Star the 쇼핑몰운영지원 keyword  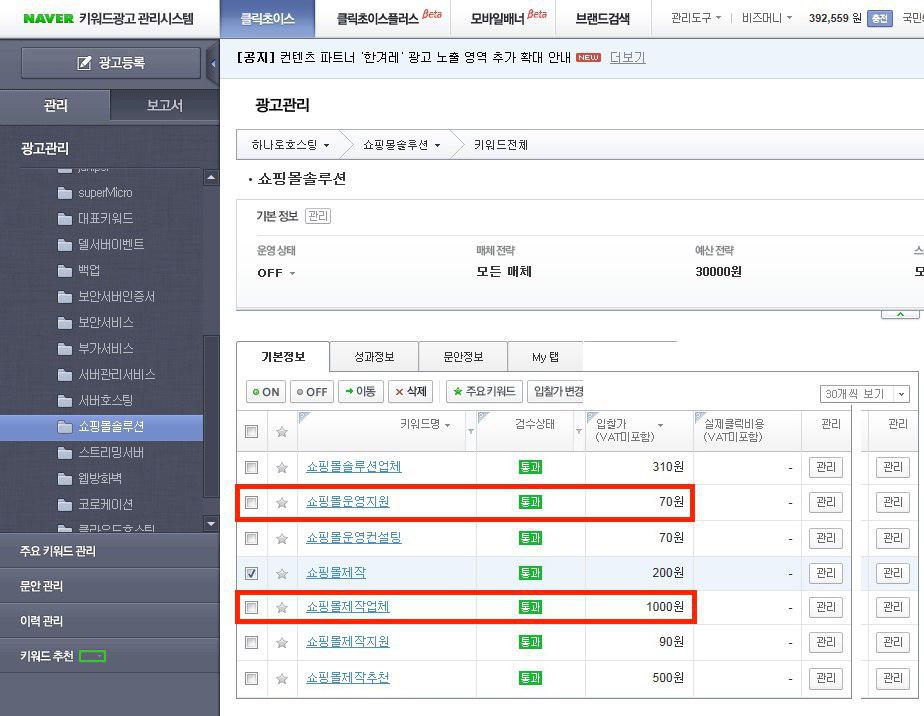[282, 503]
